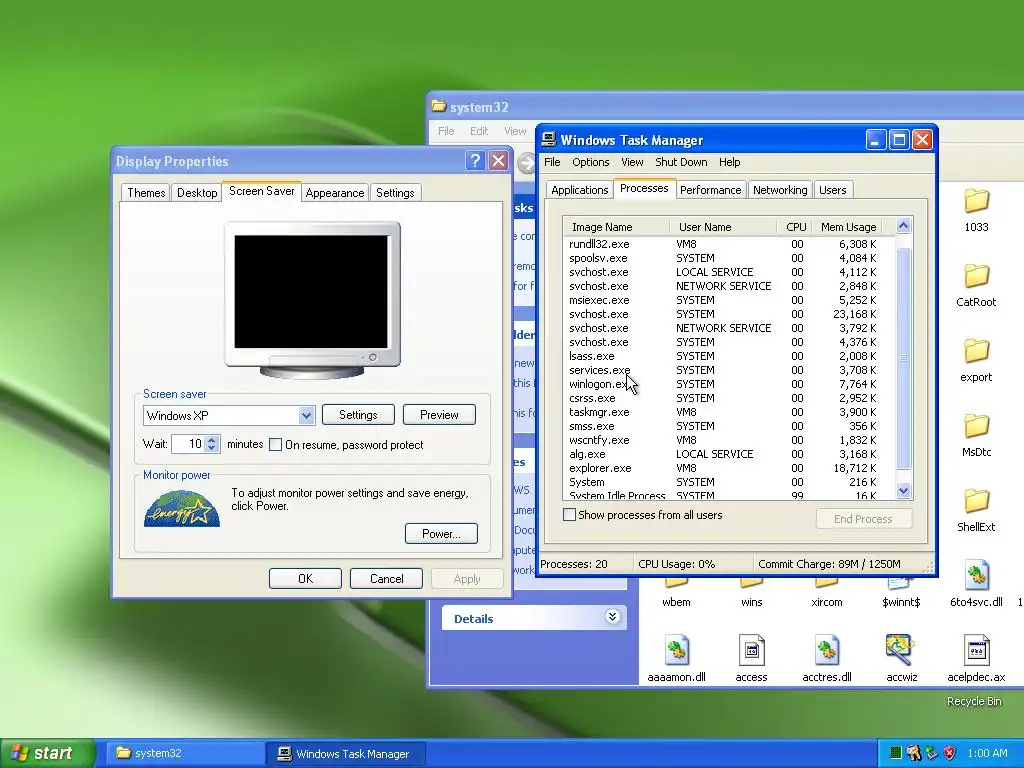1024x768 pixels.
Task: Check Show processes from all users
Action: pyautogui.click(x=569, y=515)
